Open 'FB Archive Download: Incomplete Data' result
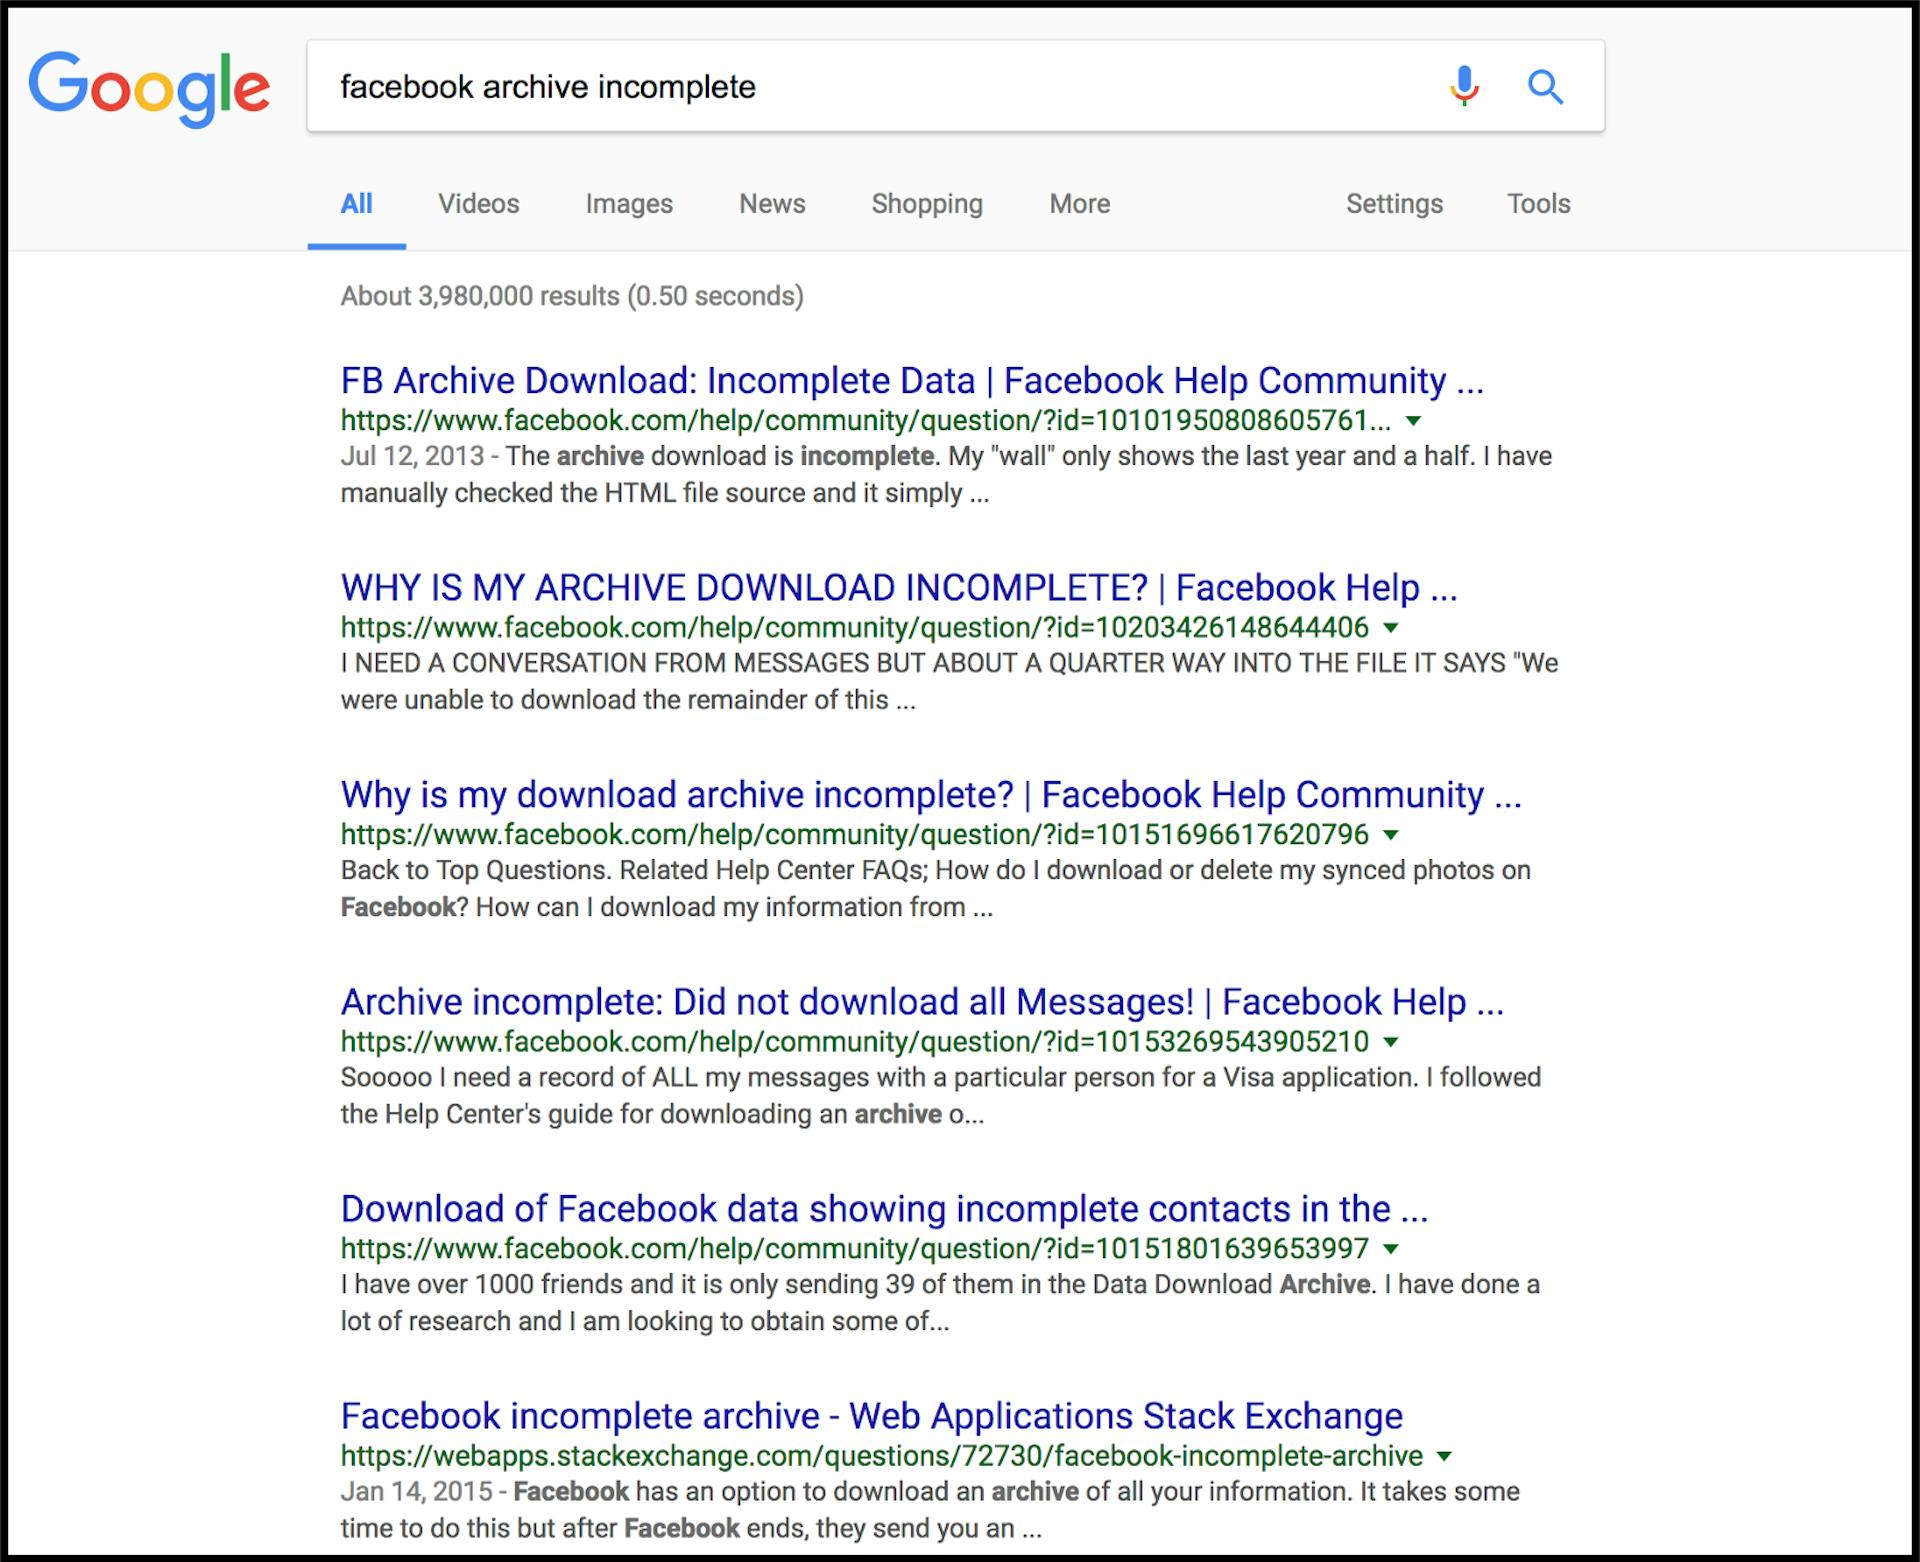This screenshot has height=1562, width=1920. pos(911,381)
